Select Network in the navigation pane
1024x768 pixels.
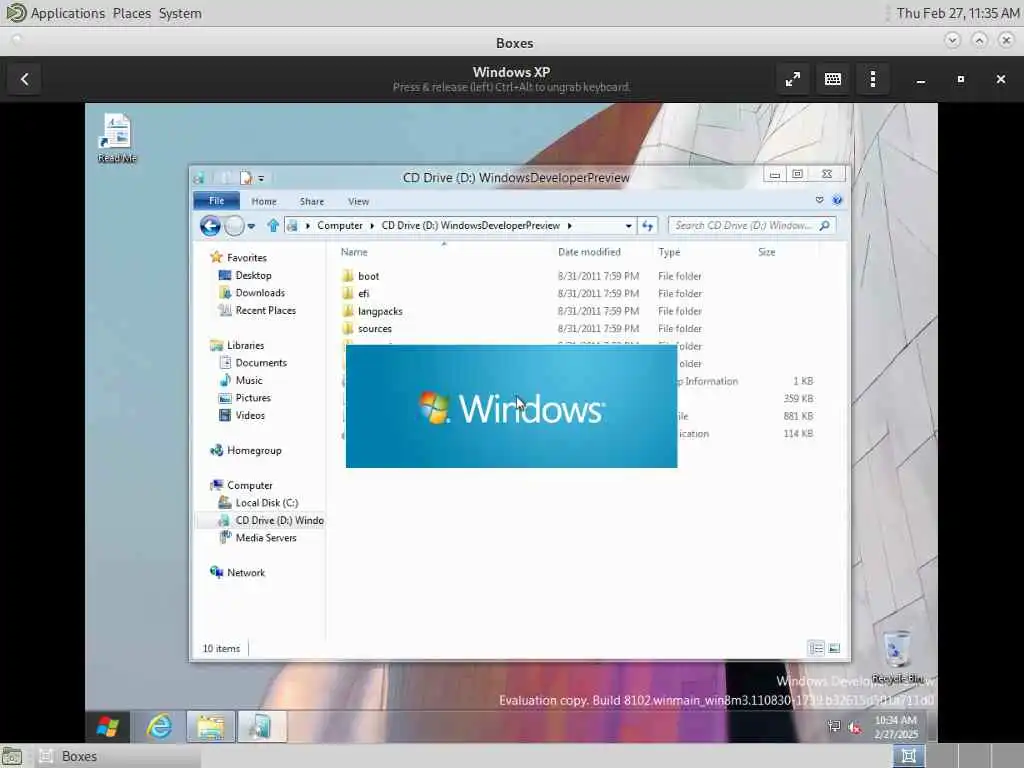tap(246, 573)
